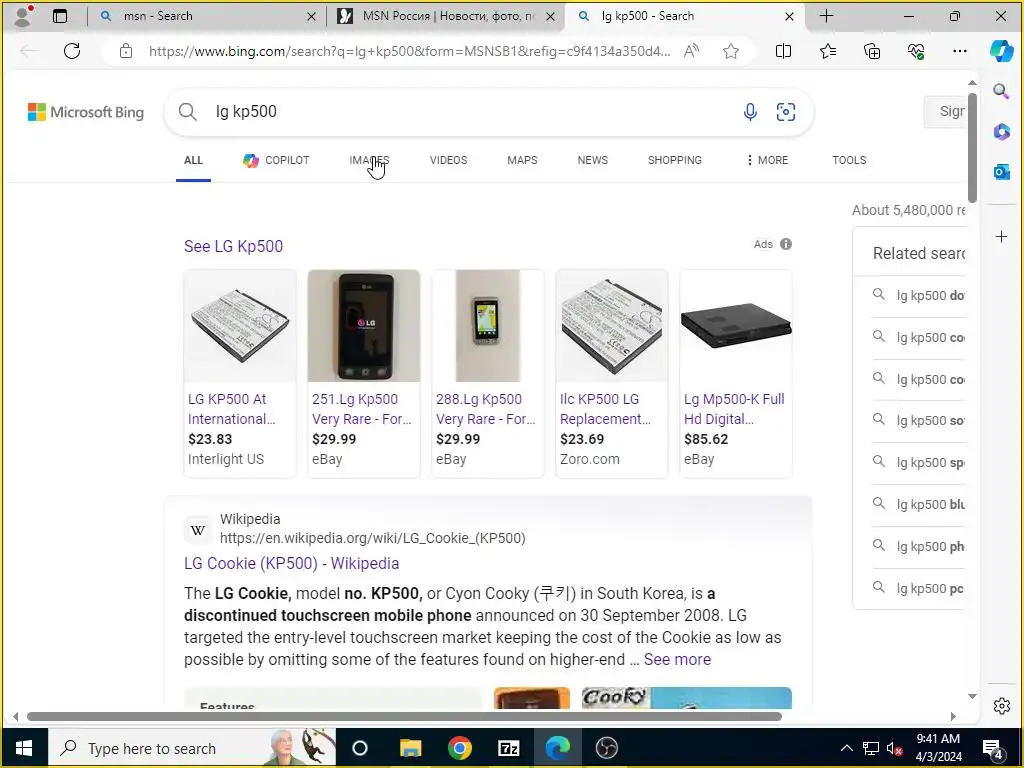This screenshot has height=768, width=1024.
Task: Open Cortana circle on taskbar
Action: pos(360,748)
